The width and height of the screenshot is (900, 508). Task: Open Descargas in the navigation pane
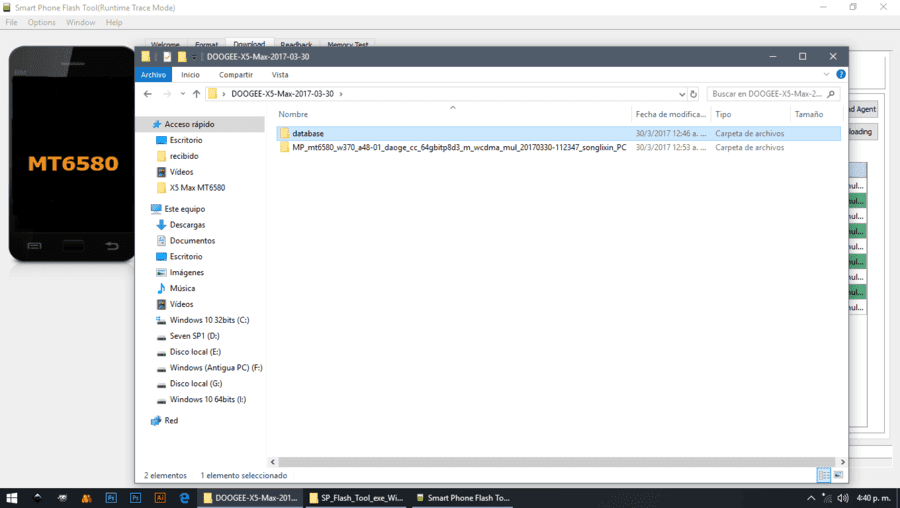[x=188, y=225]
